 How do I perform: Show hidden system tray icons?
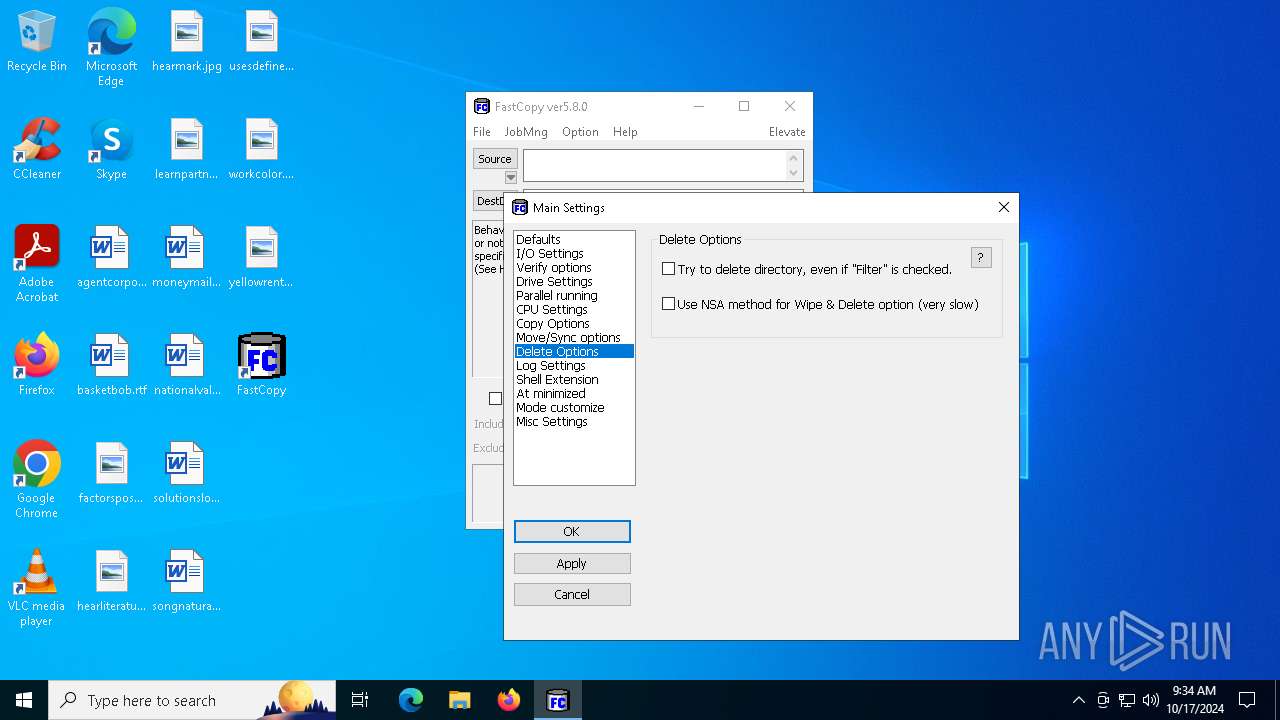(x=1078, y=700)
